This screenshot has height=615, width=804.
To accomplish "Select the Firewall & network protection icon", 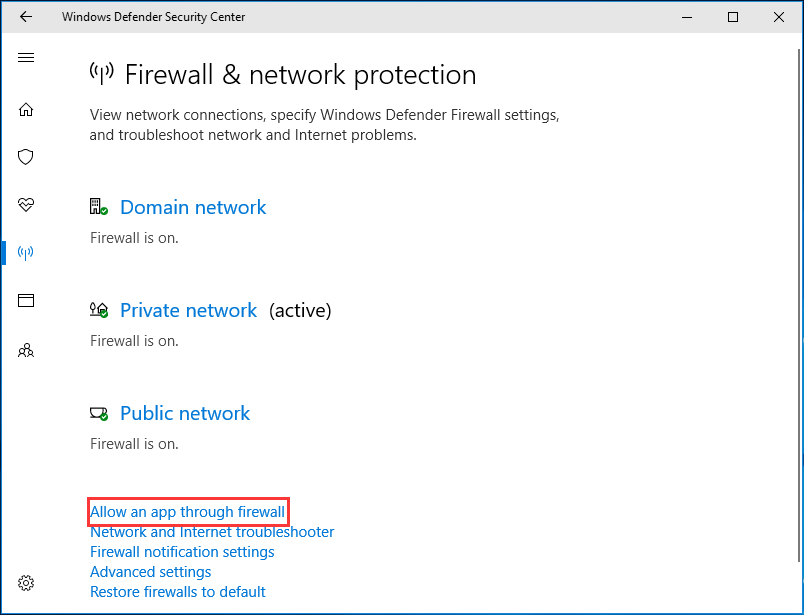I will click(26, 252).
